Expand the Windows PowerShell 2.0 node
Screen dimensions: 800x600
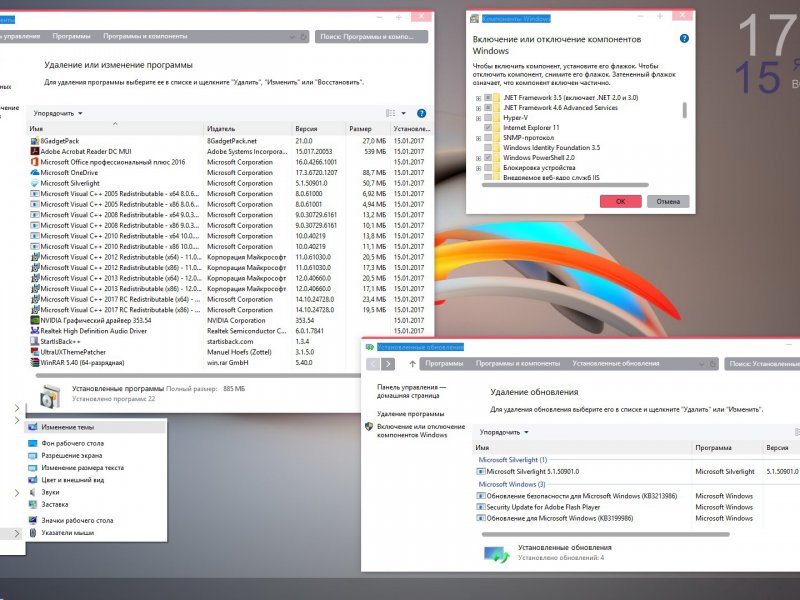click(479, 158)
